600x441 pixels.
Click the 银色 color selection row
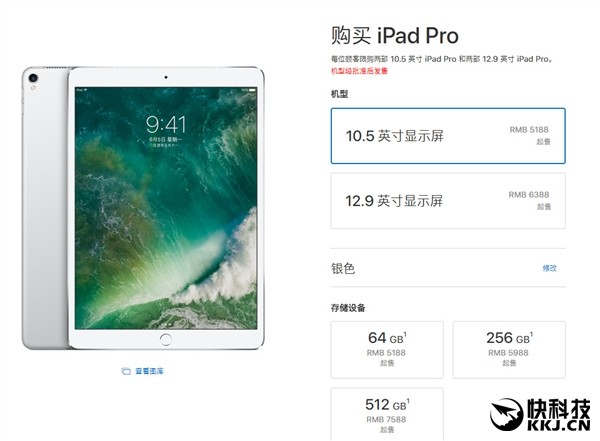pyautogui.click(x=448, y=268)
